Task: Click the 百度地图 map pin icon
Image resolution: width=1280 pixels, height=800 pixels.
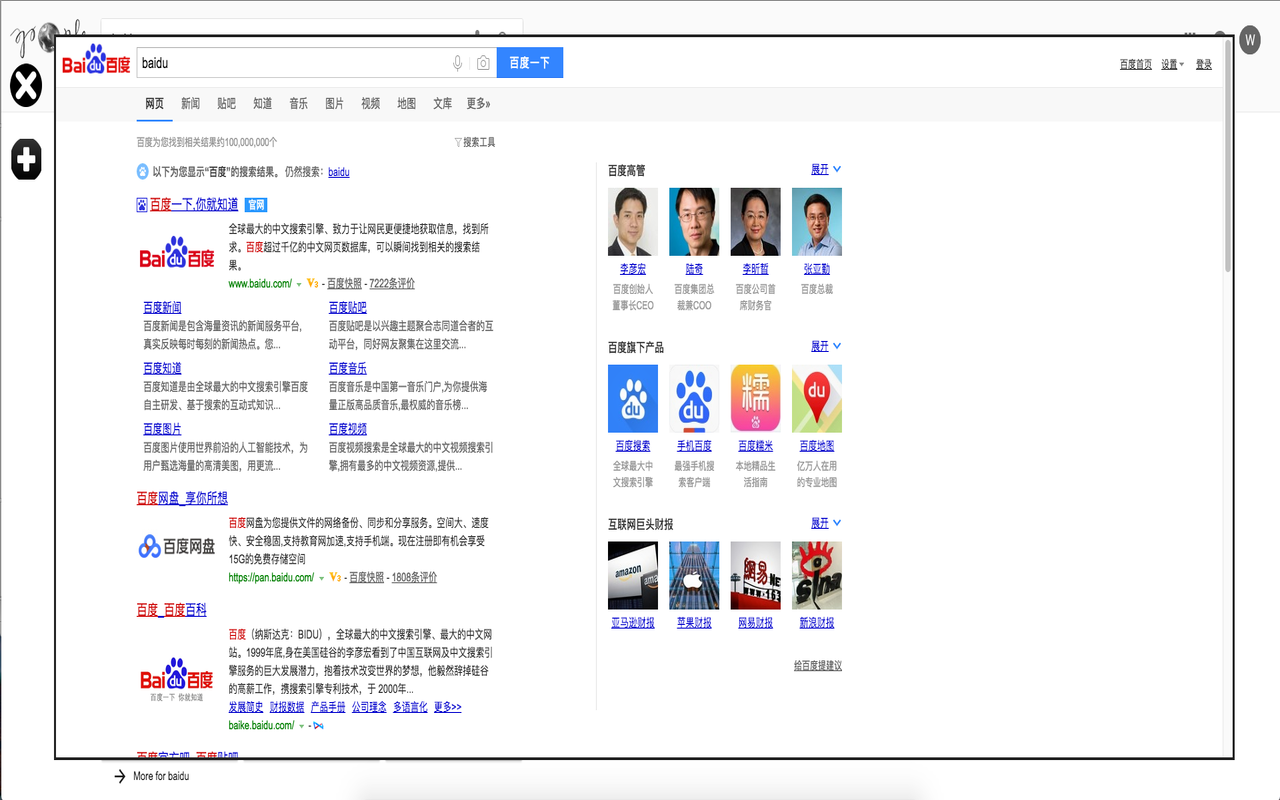Action: 817,398
